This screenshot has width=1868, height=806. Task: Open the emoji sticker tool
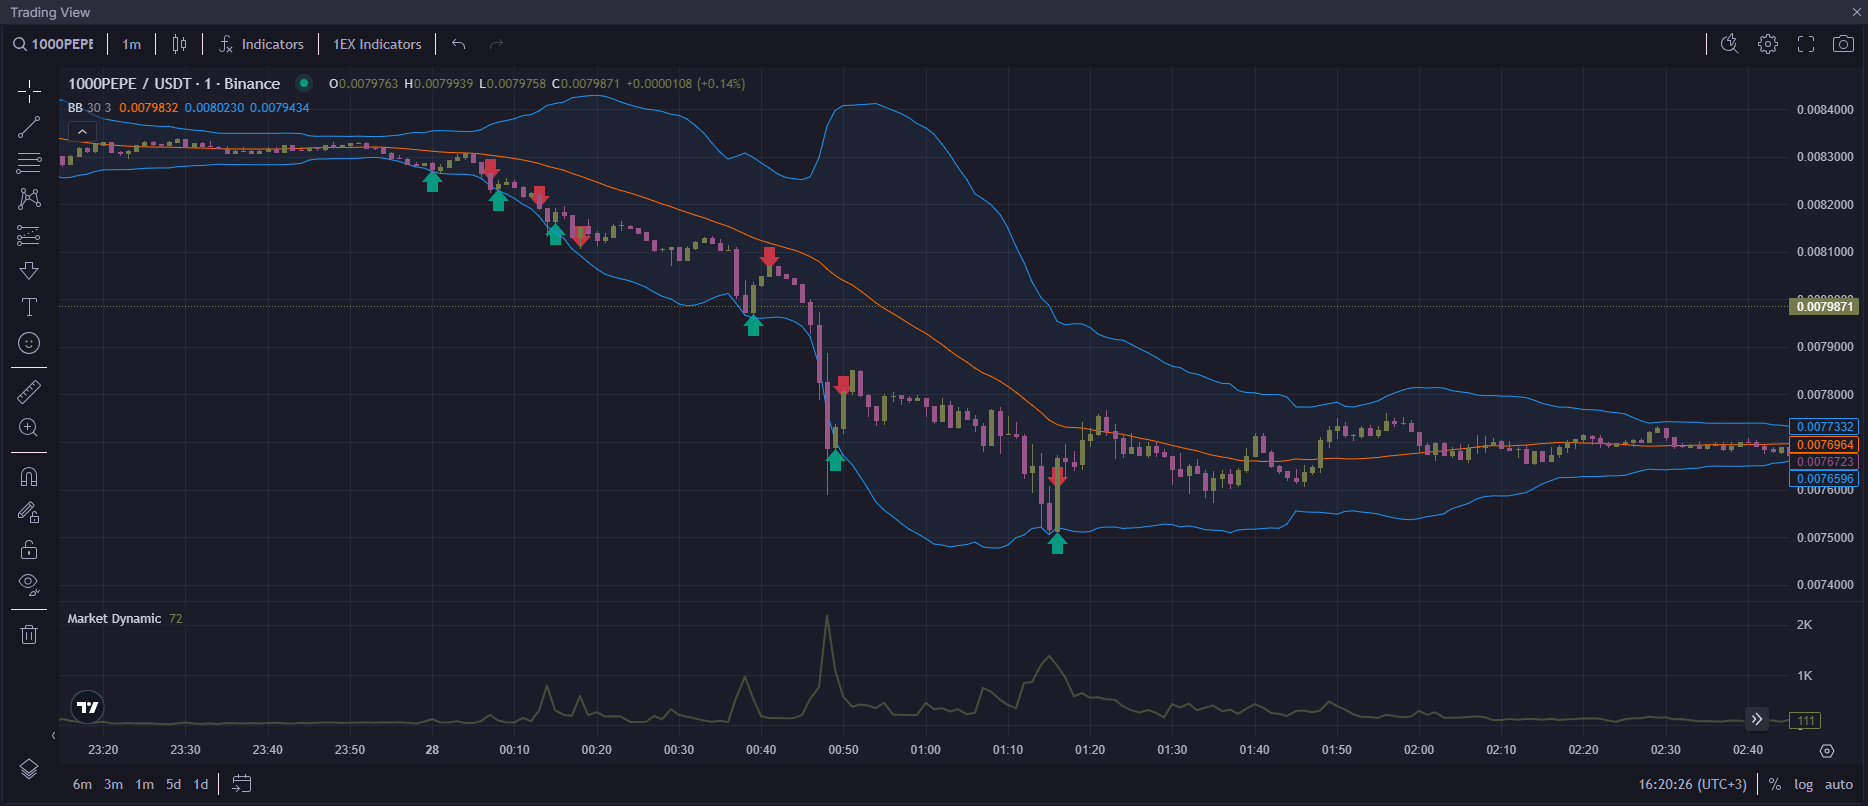[x=29, y=343]
